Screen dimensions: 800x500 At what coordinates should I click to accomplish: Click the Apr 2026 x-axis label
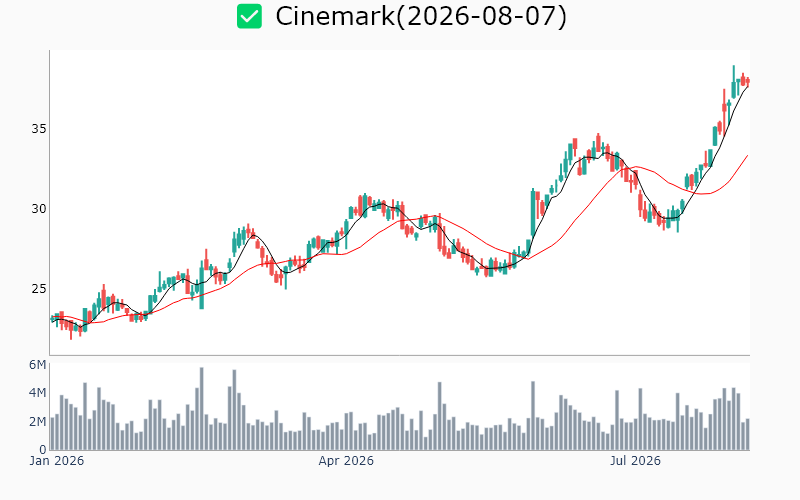click(346, 461)
